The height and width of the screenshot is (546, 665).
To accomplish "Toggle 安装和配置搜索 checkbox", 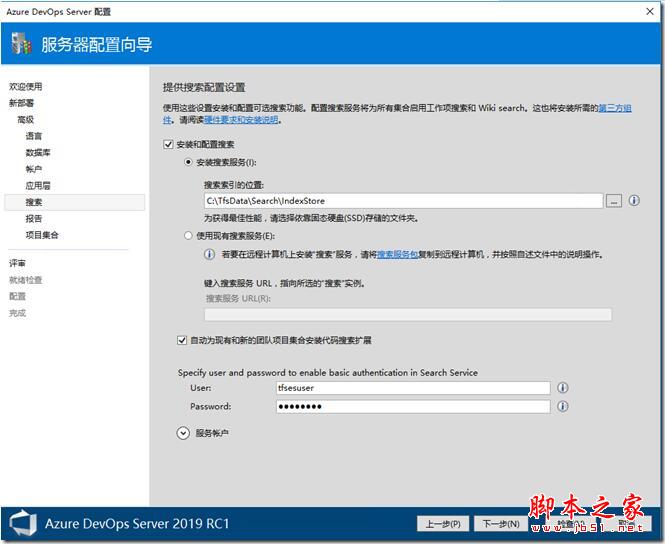I will pyautogui.click(x=168, y=144).
